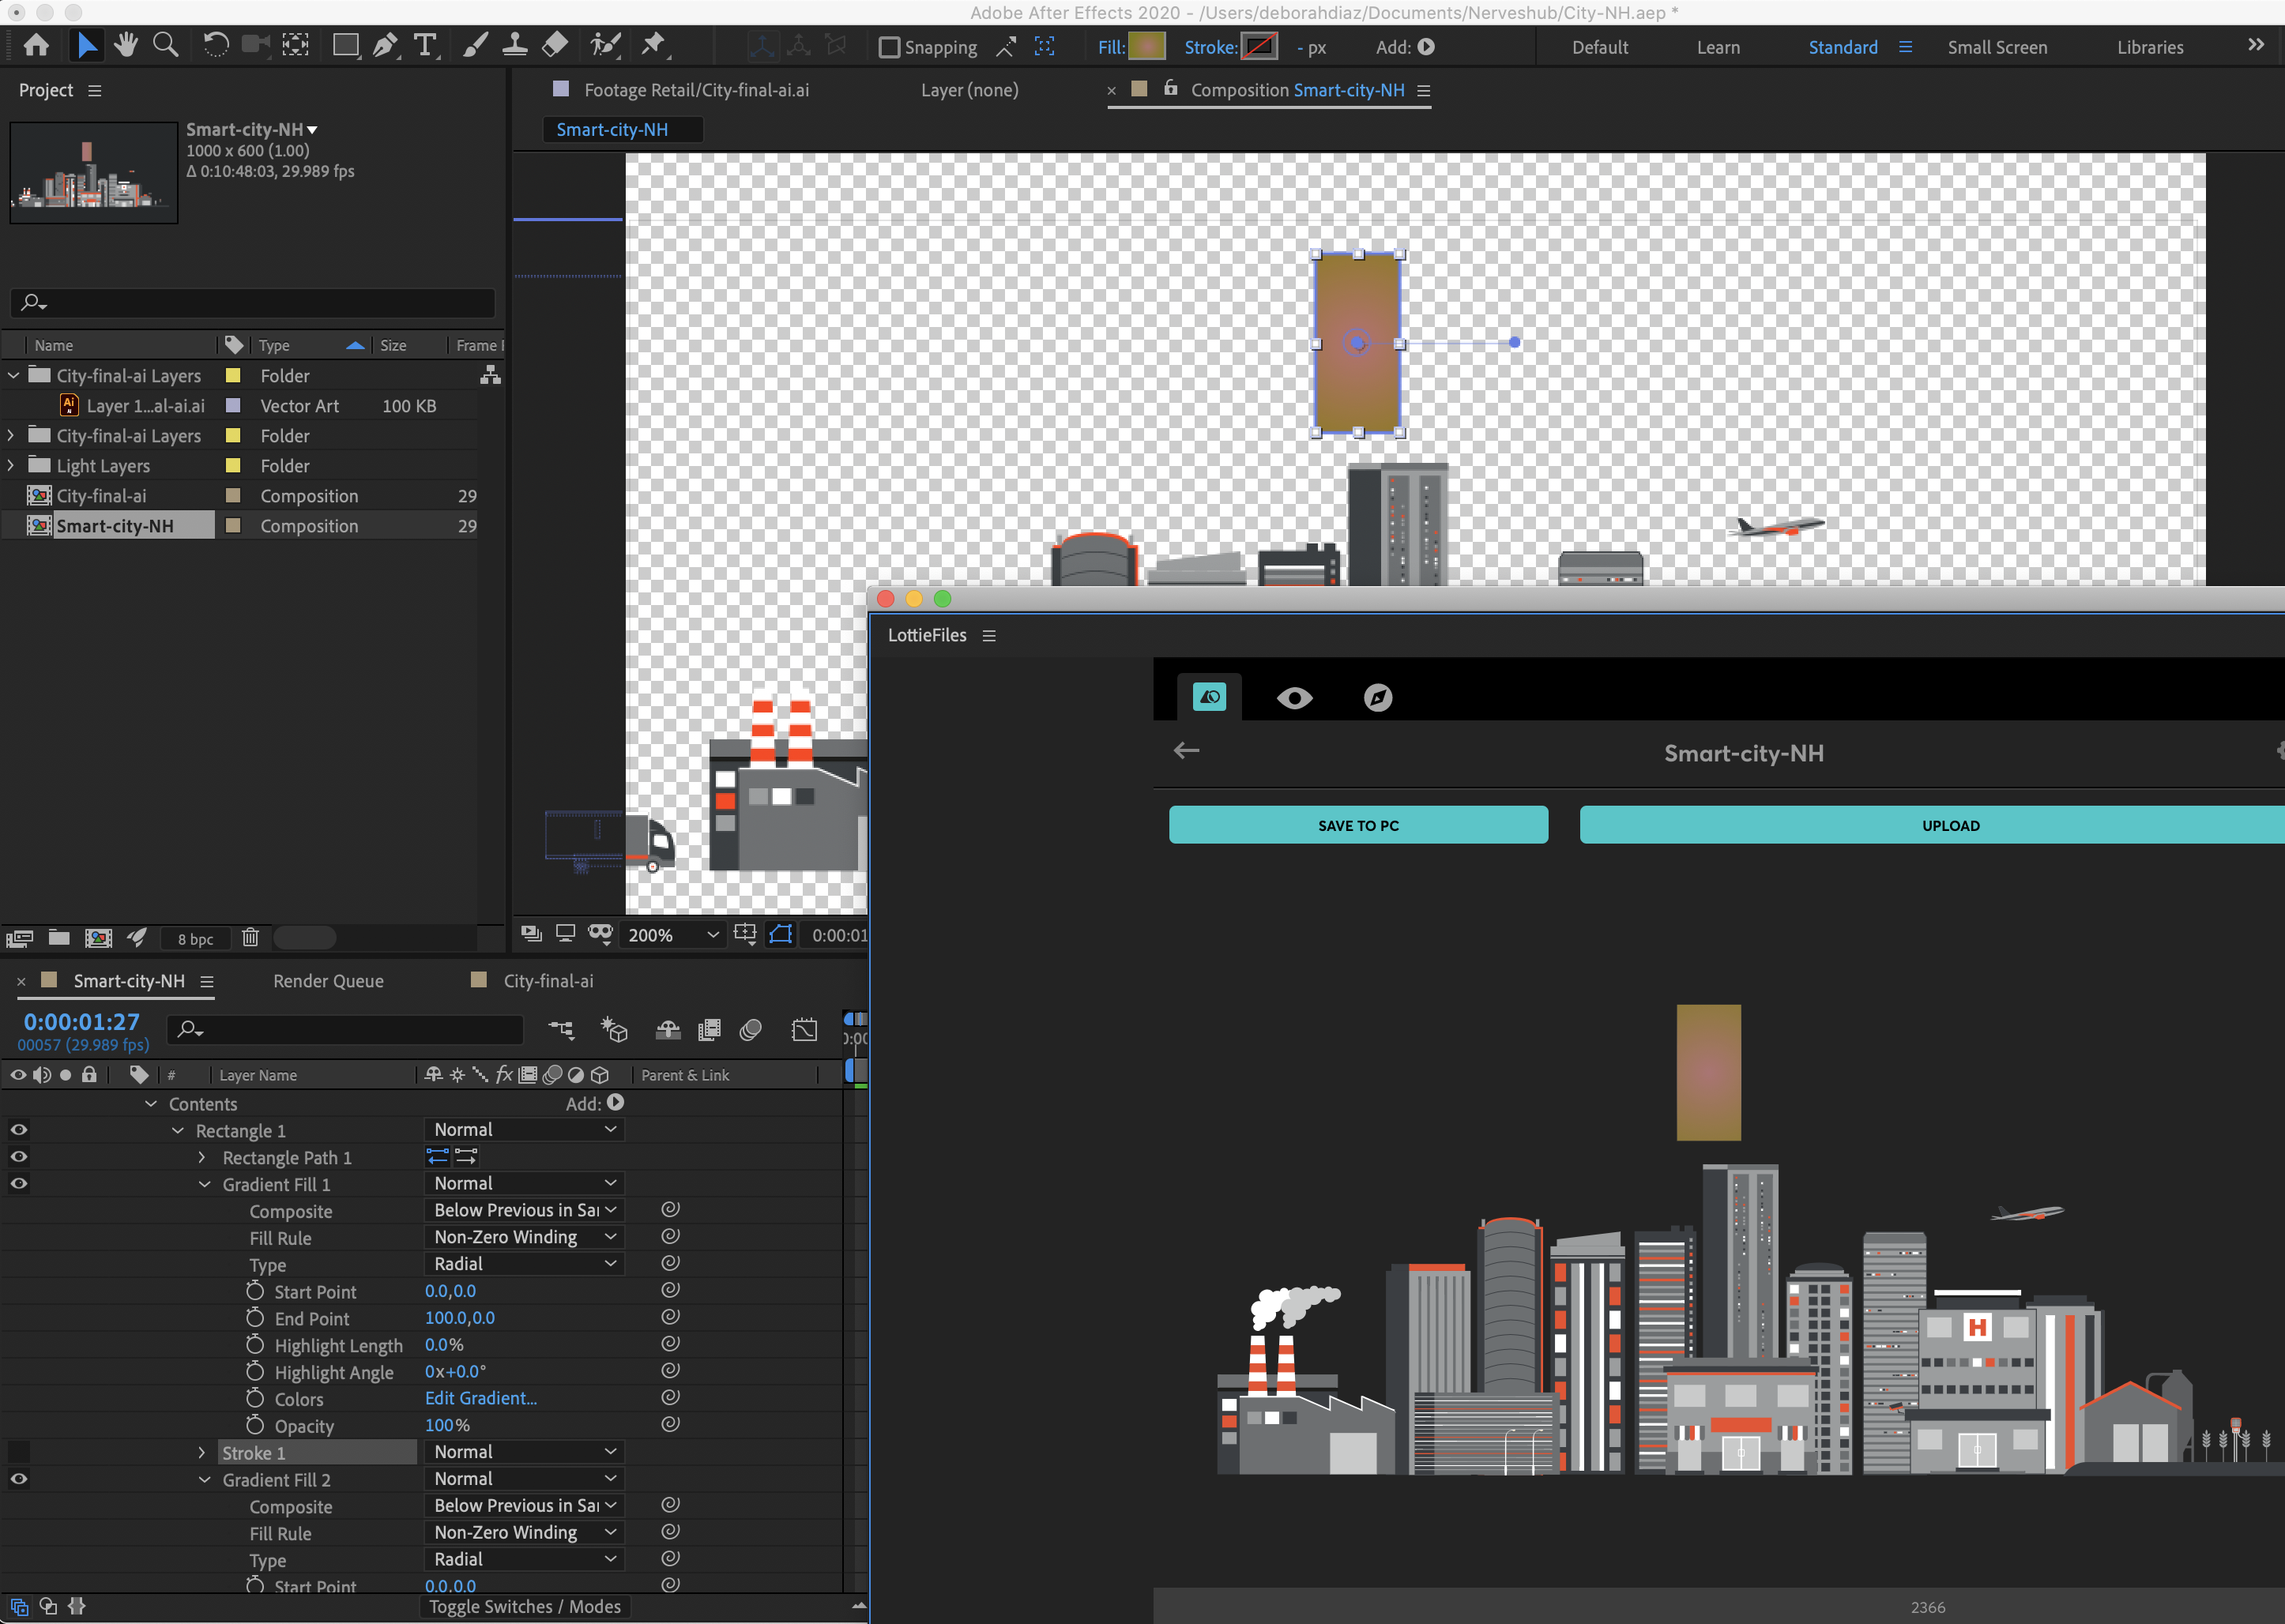
Task: Open Edit Gradient for Gradient Fill 1
Action: point(481,1398)
